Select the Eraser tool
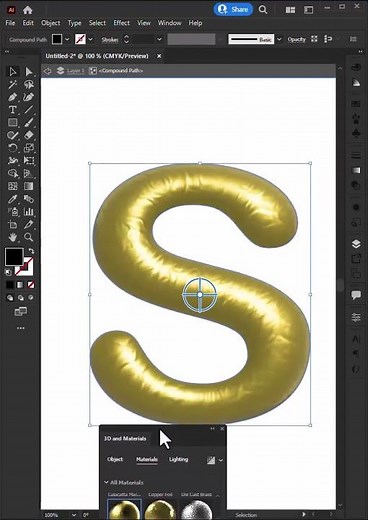The height and width of the screenshot is (520, 368). [29, 135]
